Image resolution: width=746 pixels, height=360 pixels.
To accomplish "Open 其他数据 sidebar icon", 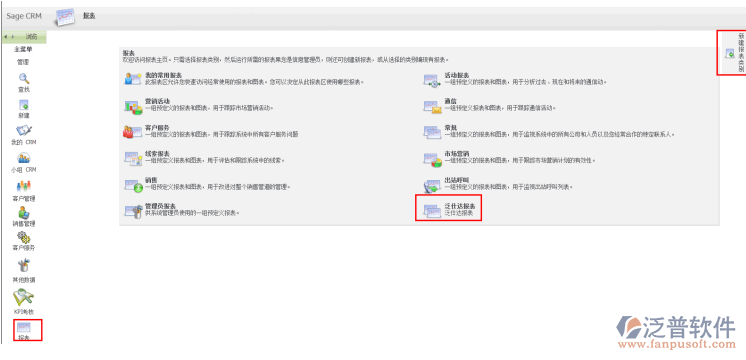I will click(24, 265).
